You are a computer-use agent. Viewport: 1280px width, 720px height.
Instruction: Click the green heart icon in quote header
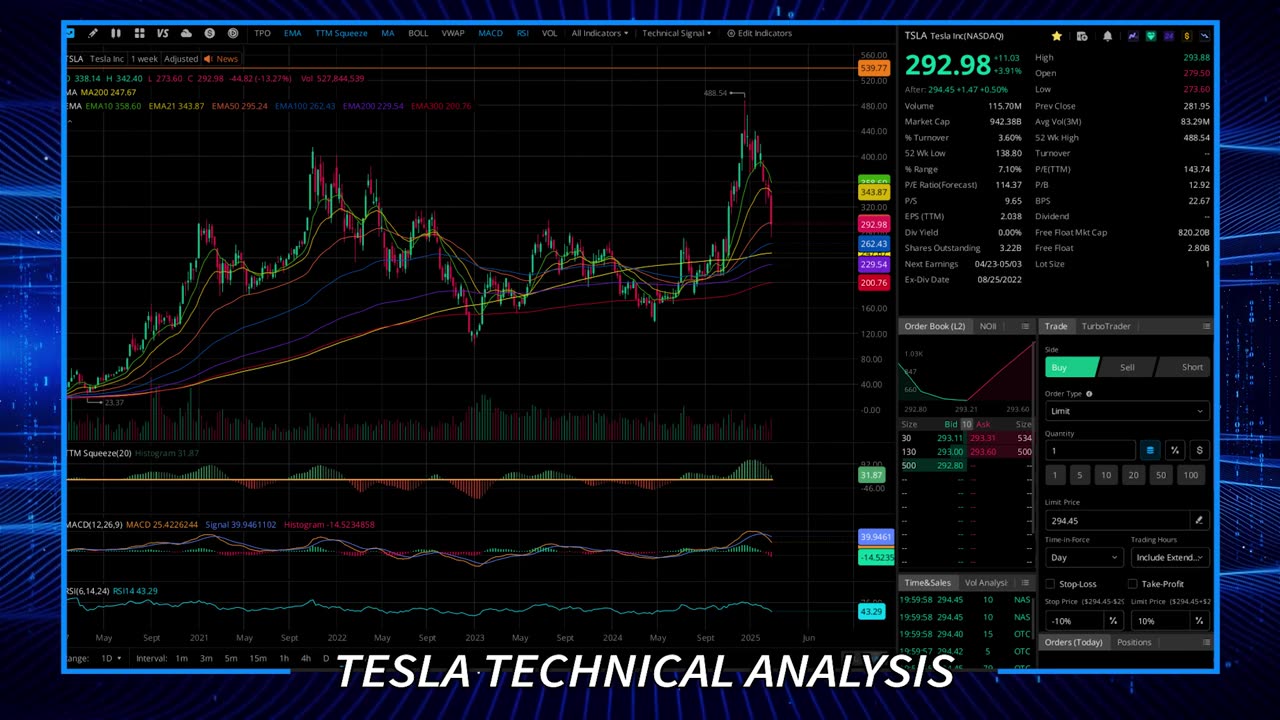tap(1151, 36)
